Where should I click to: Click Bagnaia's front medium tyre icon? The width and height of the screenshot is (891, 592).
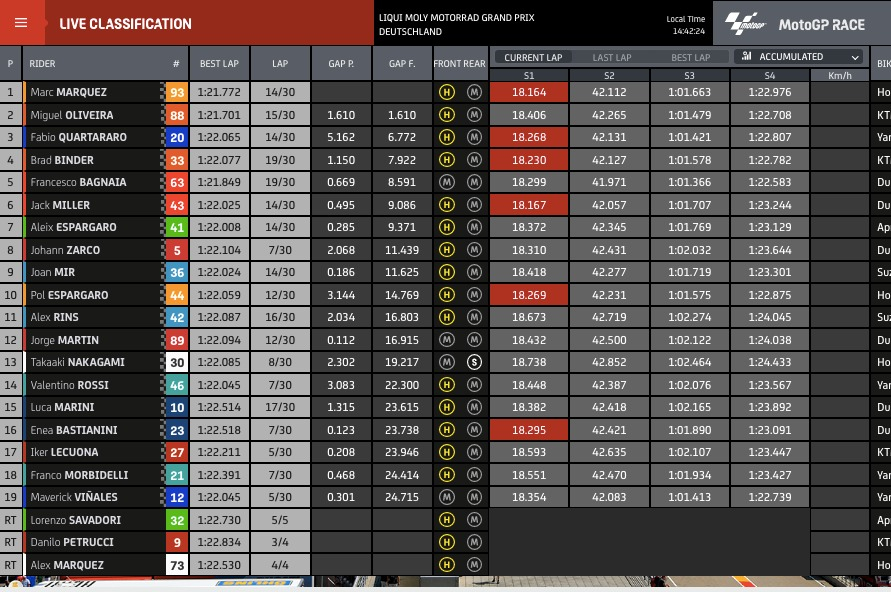[447, 182]
